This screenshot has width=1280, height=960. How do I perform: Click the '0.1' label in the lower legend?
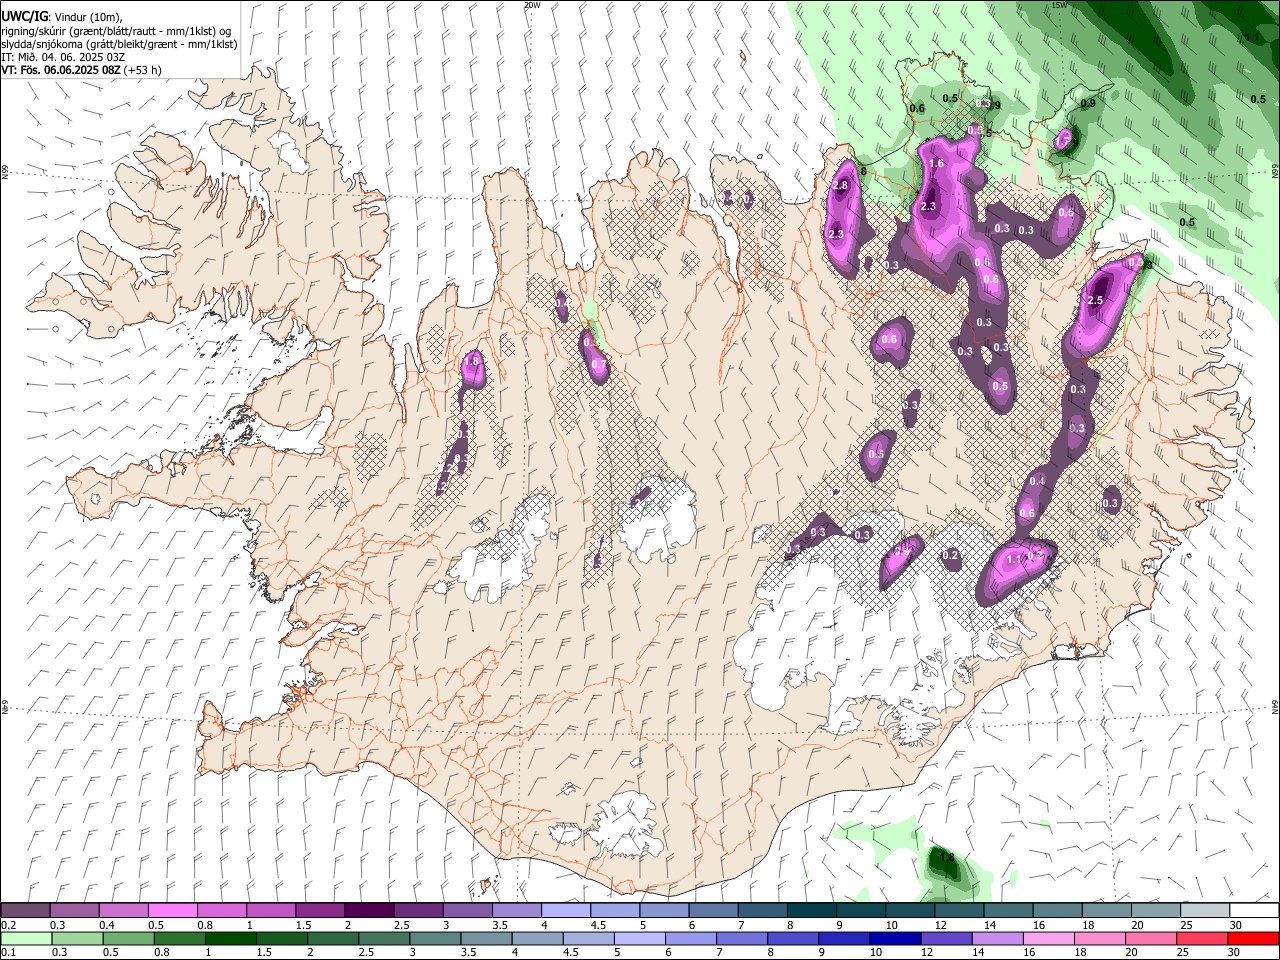point(9,953)
